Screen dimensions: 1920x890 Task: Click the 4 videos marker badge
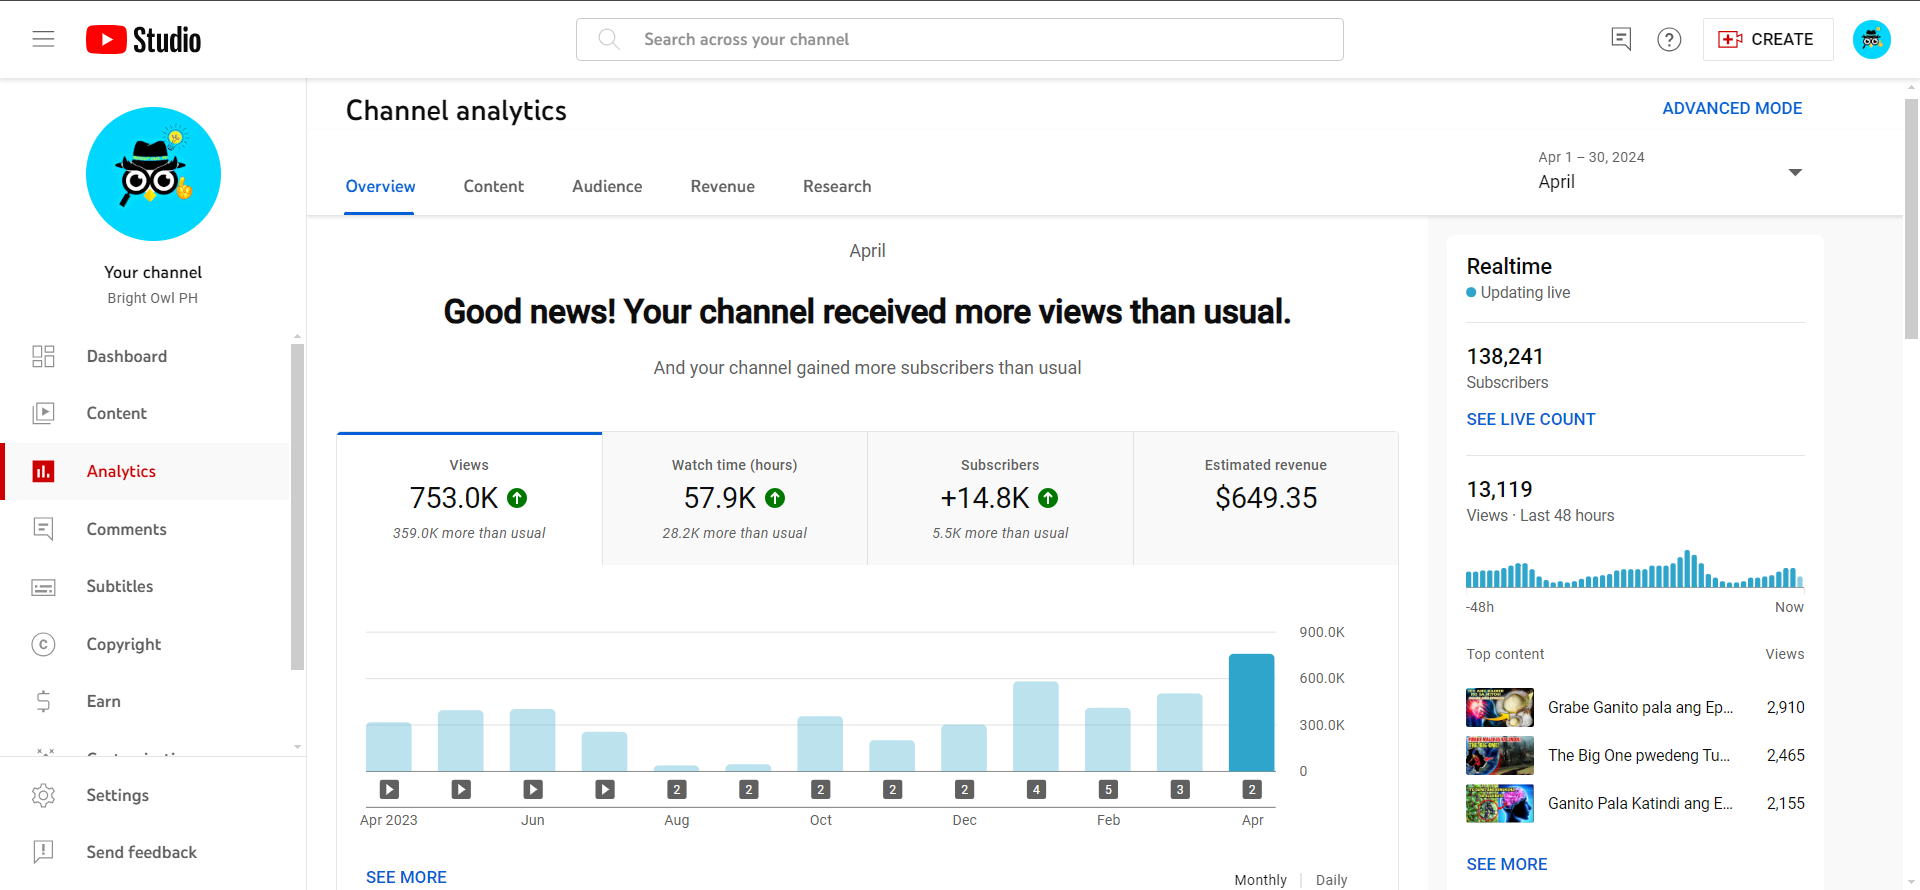point(1036,789)
